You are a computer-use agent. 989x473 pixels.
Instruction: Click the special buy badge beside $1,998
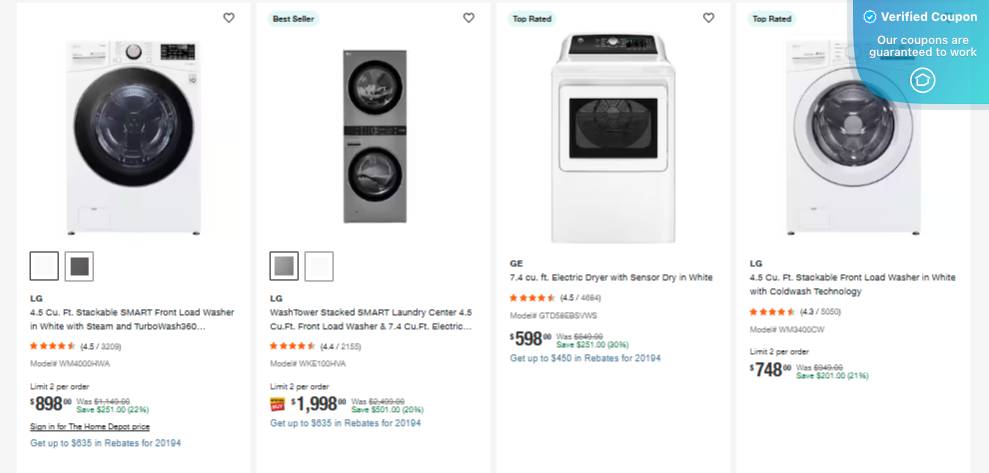point(278,404)
